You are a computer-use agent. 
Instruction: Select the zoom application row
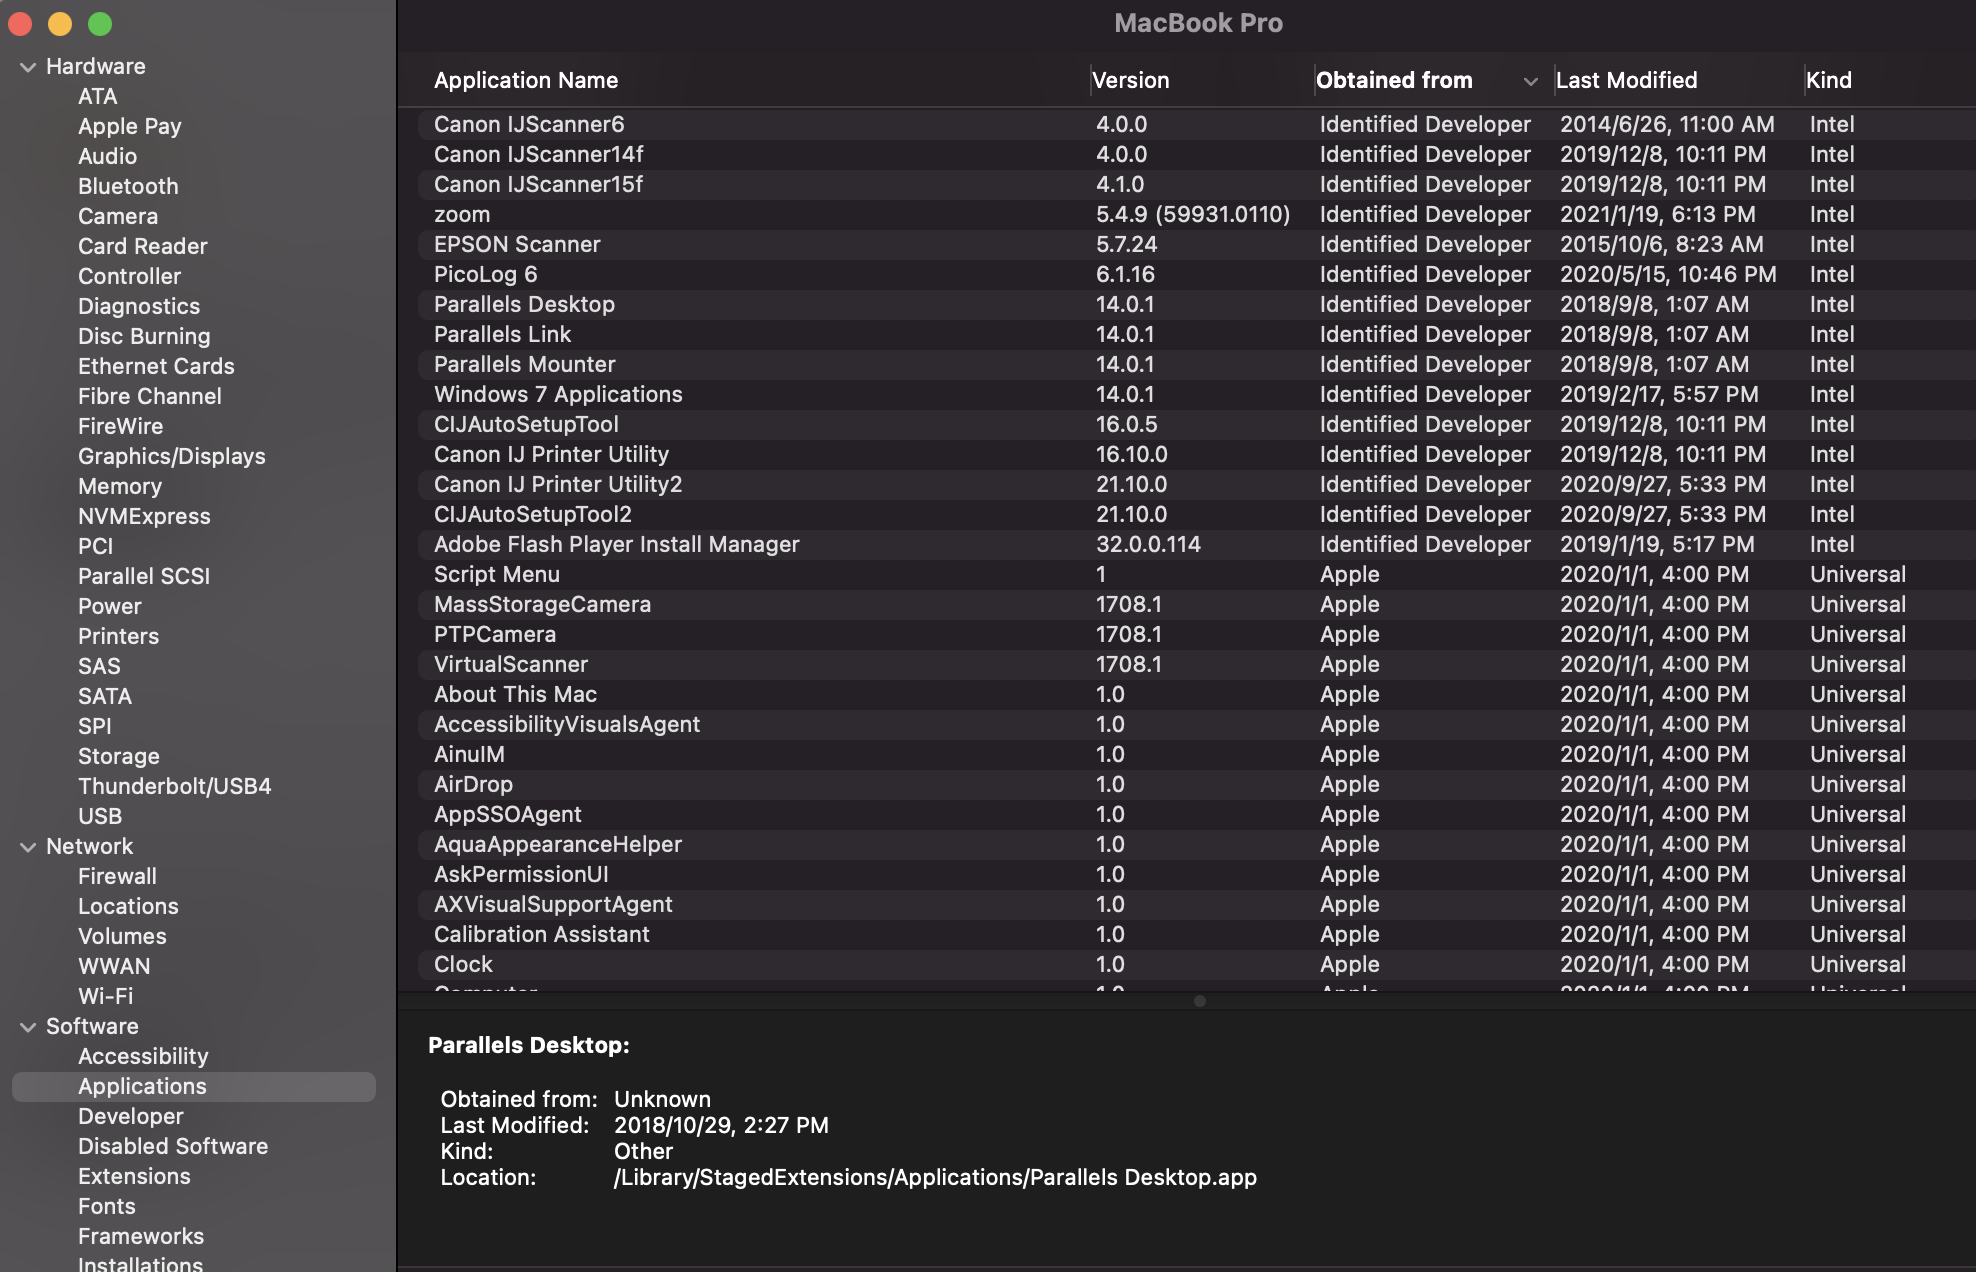point(462,214)
